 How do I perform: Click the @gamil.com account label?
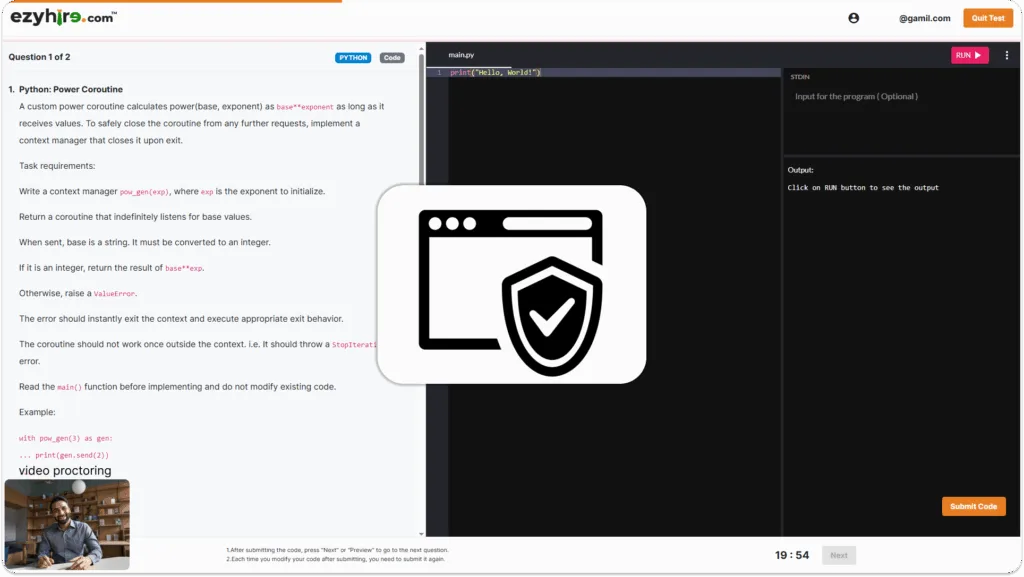click(x=924, y=18)
